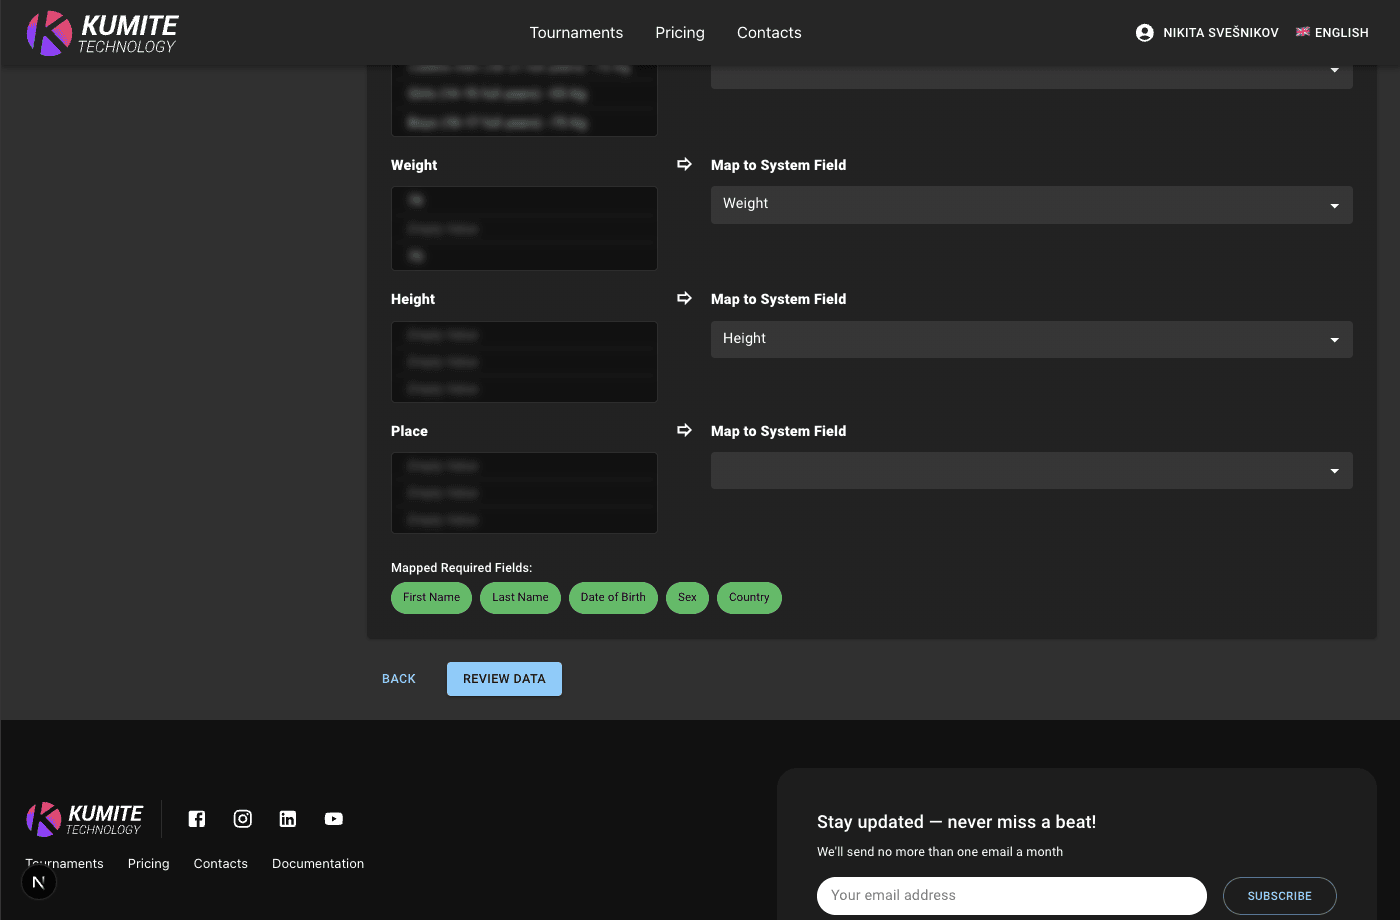
Task: Click the Kumite Technology logo in header
Action: (102, 33)
